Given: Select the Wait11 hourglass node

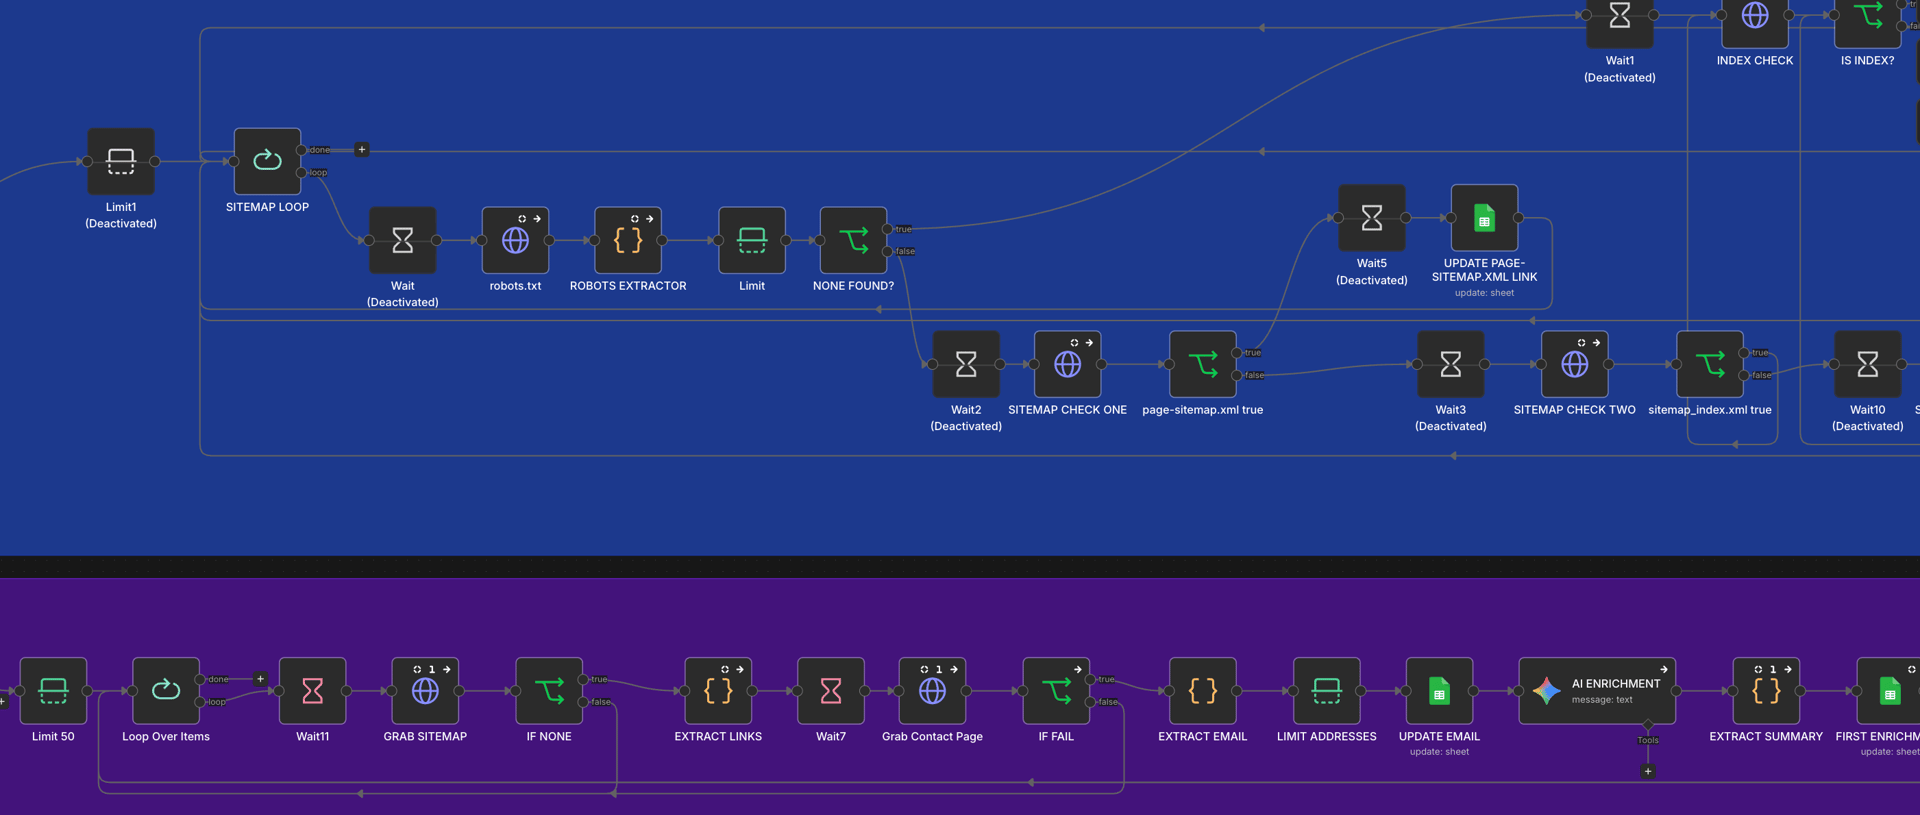Looking at the screenshot, I should point(312,690).
